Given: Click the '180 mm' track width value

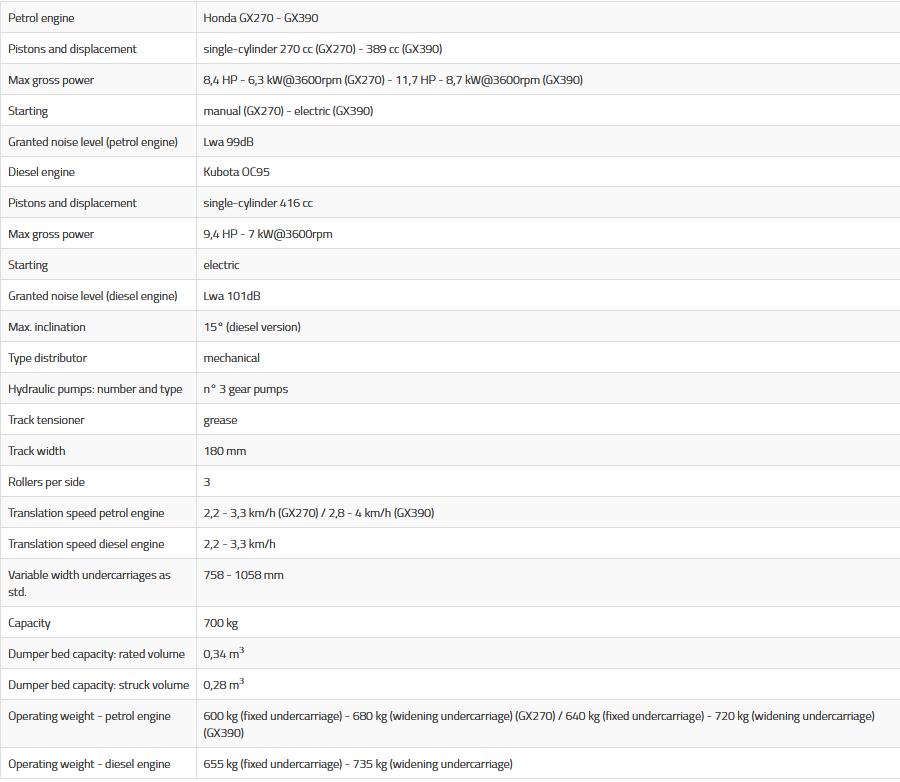Looking at the screenshot, I should (225, 451).
